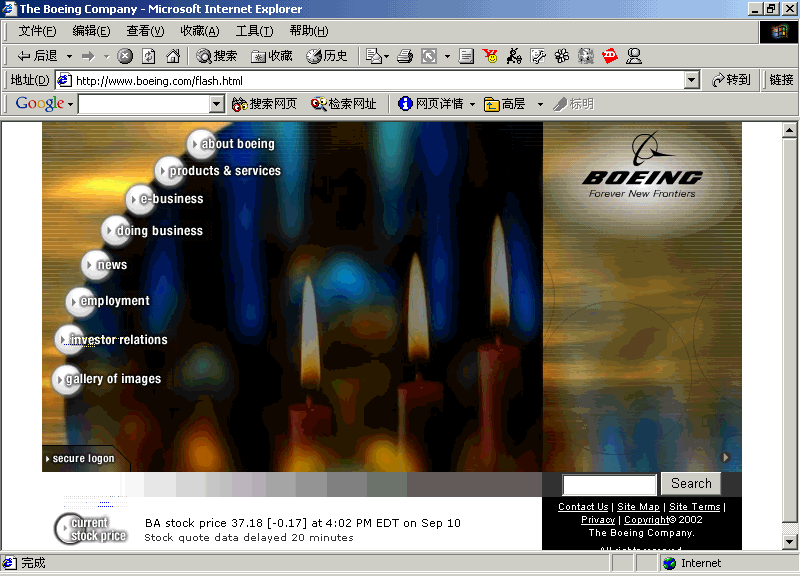Click the 'current stock price' button

pos(91,529)
